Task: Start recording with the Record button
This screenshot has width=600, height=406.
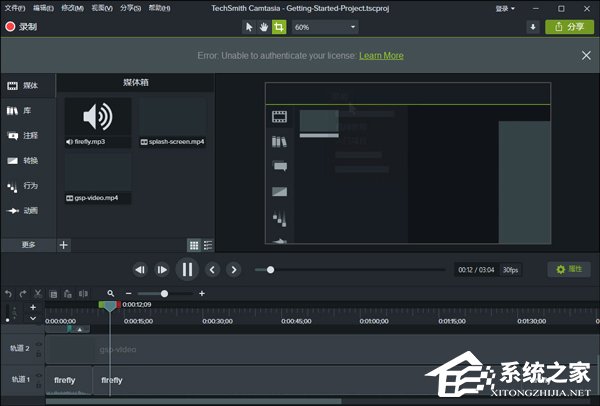Action: click(x=21, y=27)
